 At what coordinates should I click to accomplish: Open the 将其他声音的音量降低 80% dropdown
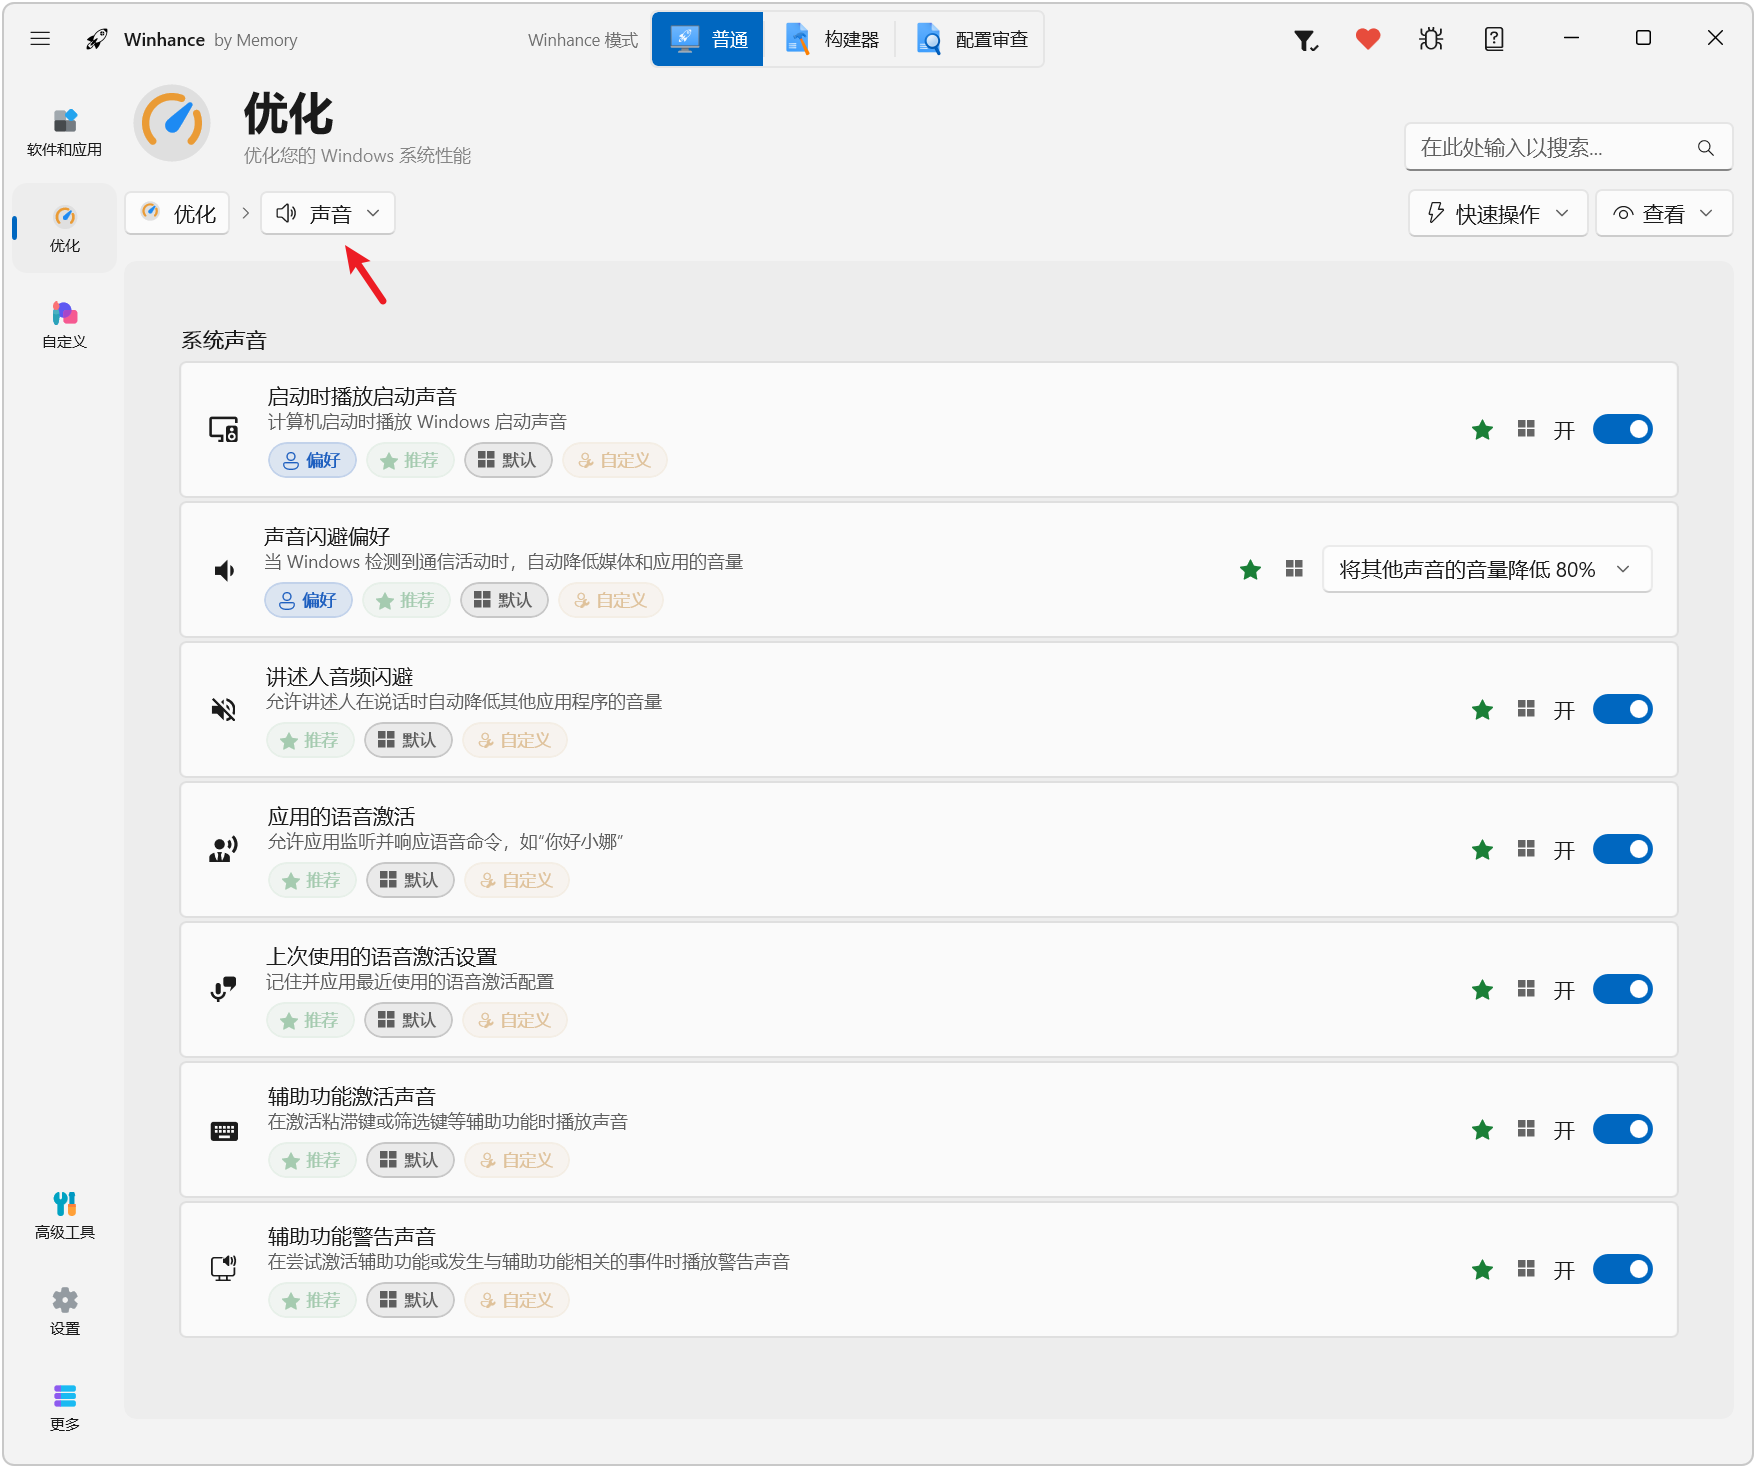point(1487,570)
